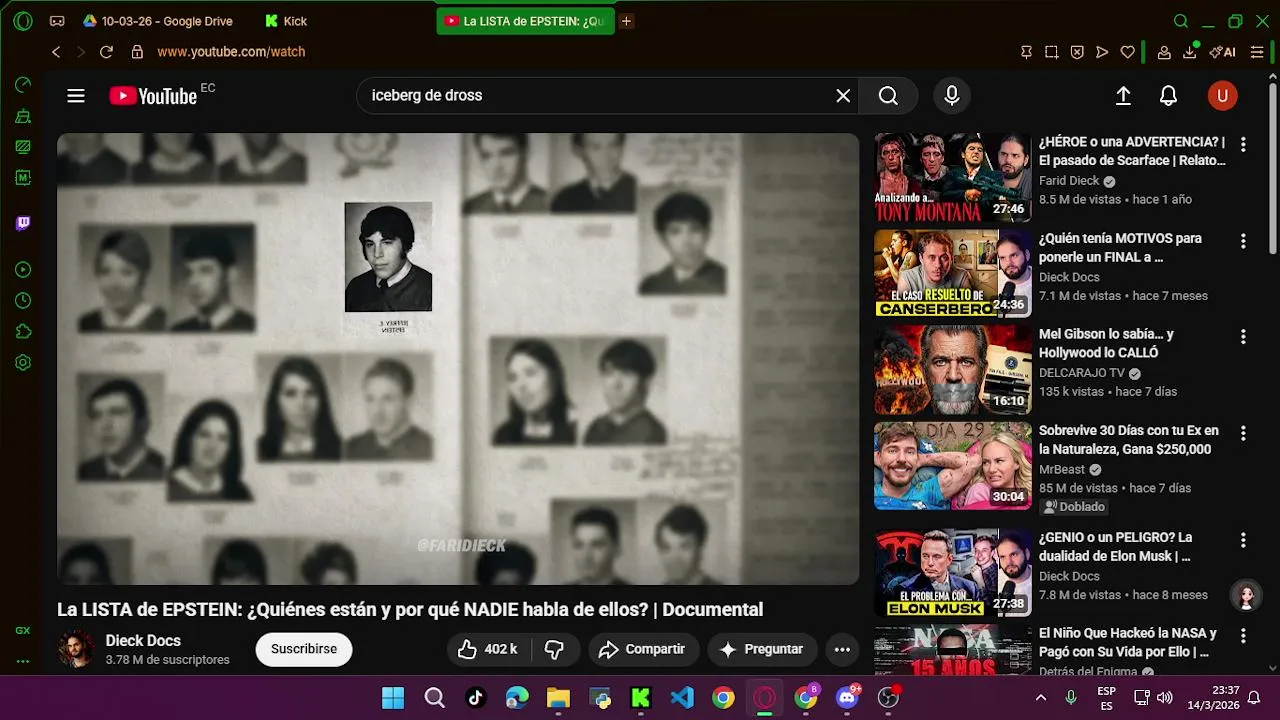The width and height of the screenshot is (1280, 720).
Task: Open options for Mel Gibson video
Action: [1243, 338]
